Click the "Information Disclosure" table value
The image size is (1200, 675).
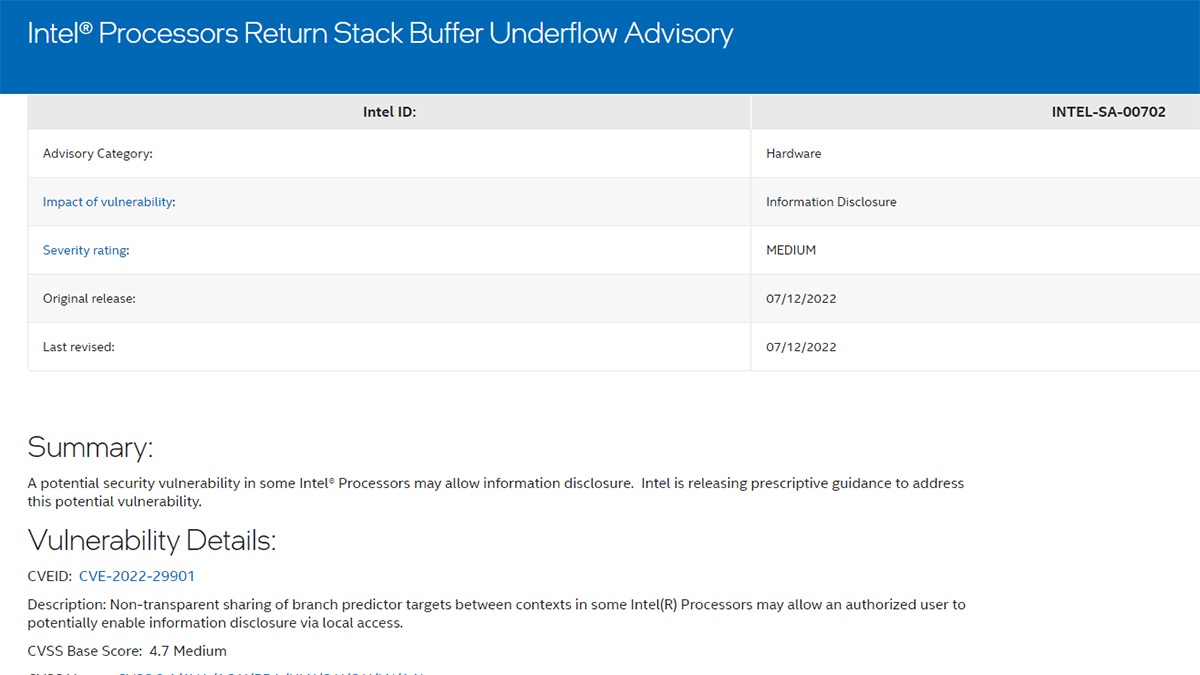coord(831,202)
